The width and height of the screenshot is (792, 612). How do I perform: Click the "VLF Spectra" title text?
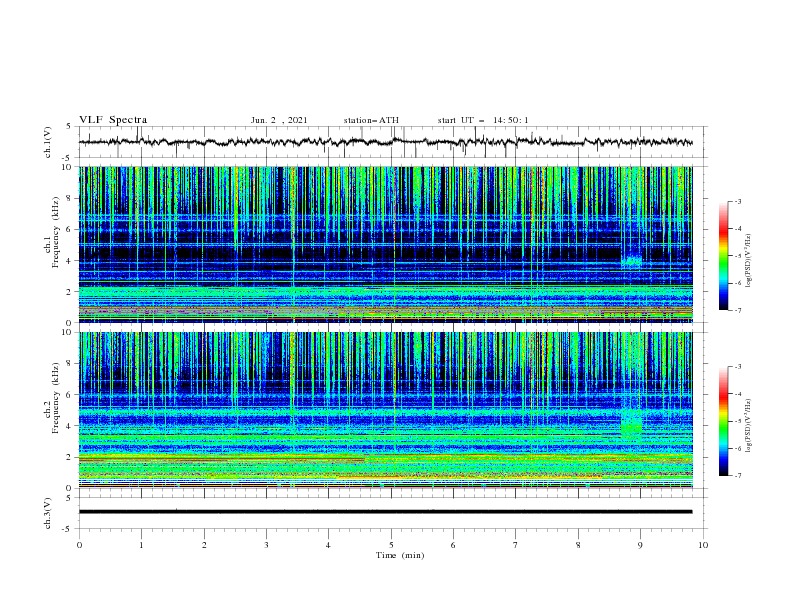[x=113, y=120]
